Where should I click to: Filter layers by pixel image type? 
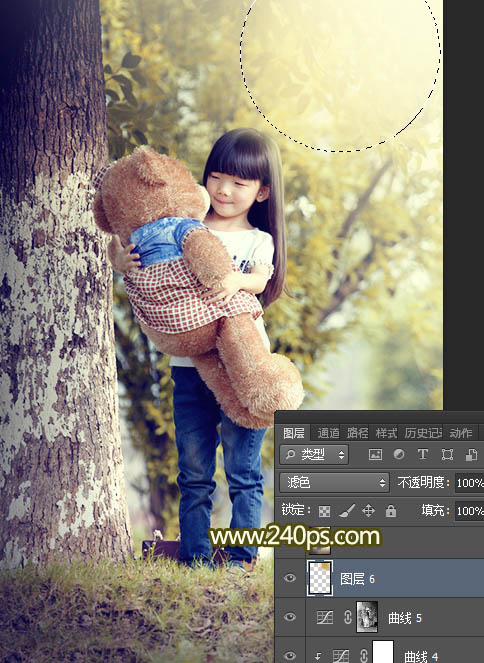point(375,455)
